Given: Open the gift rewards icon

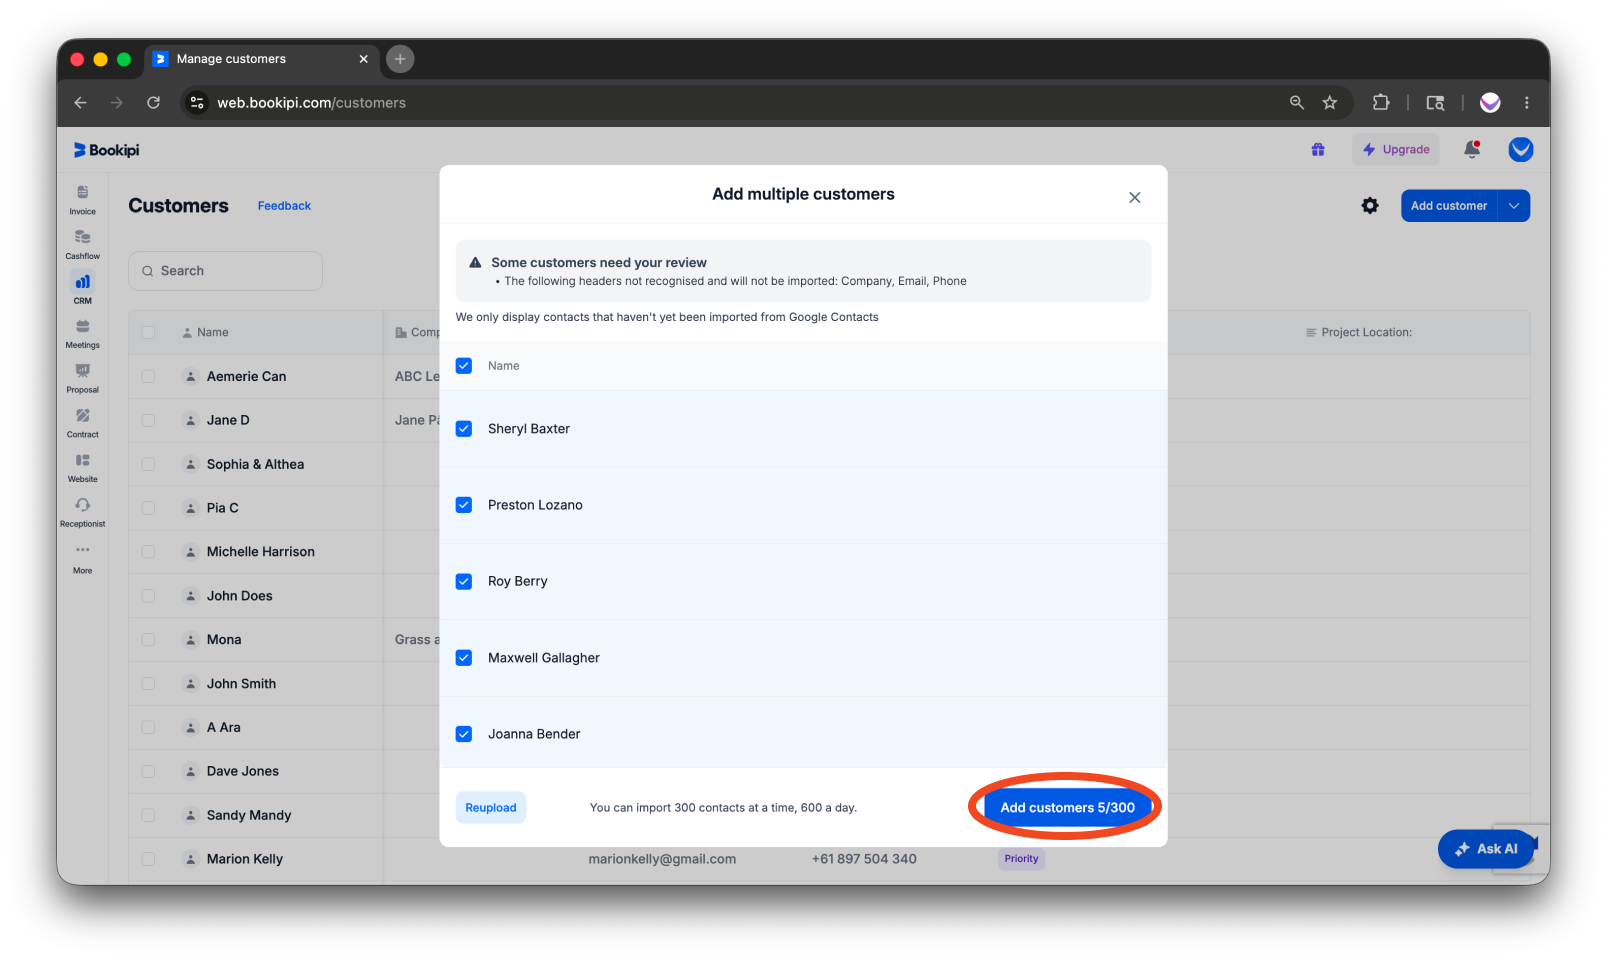Looking at the screenshot, I should tap(1318, 150).
